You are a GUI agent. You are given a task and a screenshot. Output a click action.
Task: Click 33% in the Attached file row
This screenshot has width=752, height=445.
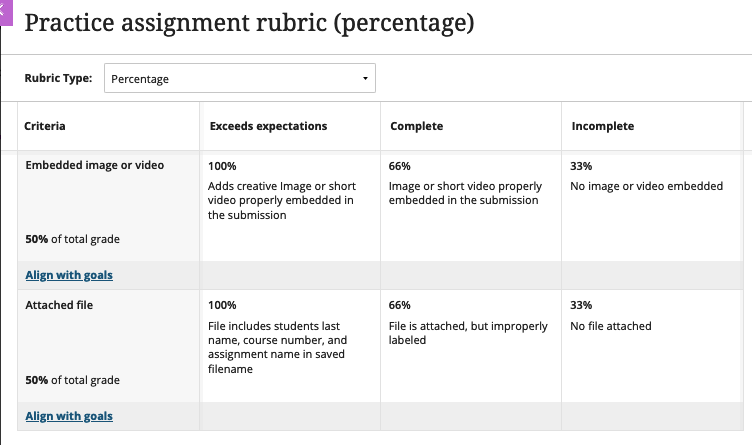(581, 305)
